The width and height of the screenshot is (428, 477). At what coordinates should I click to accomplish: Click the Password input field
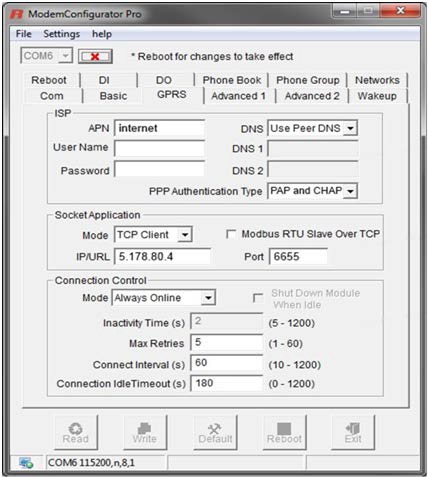[x=160, y=169]
